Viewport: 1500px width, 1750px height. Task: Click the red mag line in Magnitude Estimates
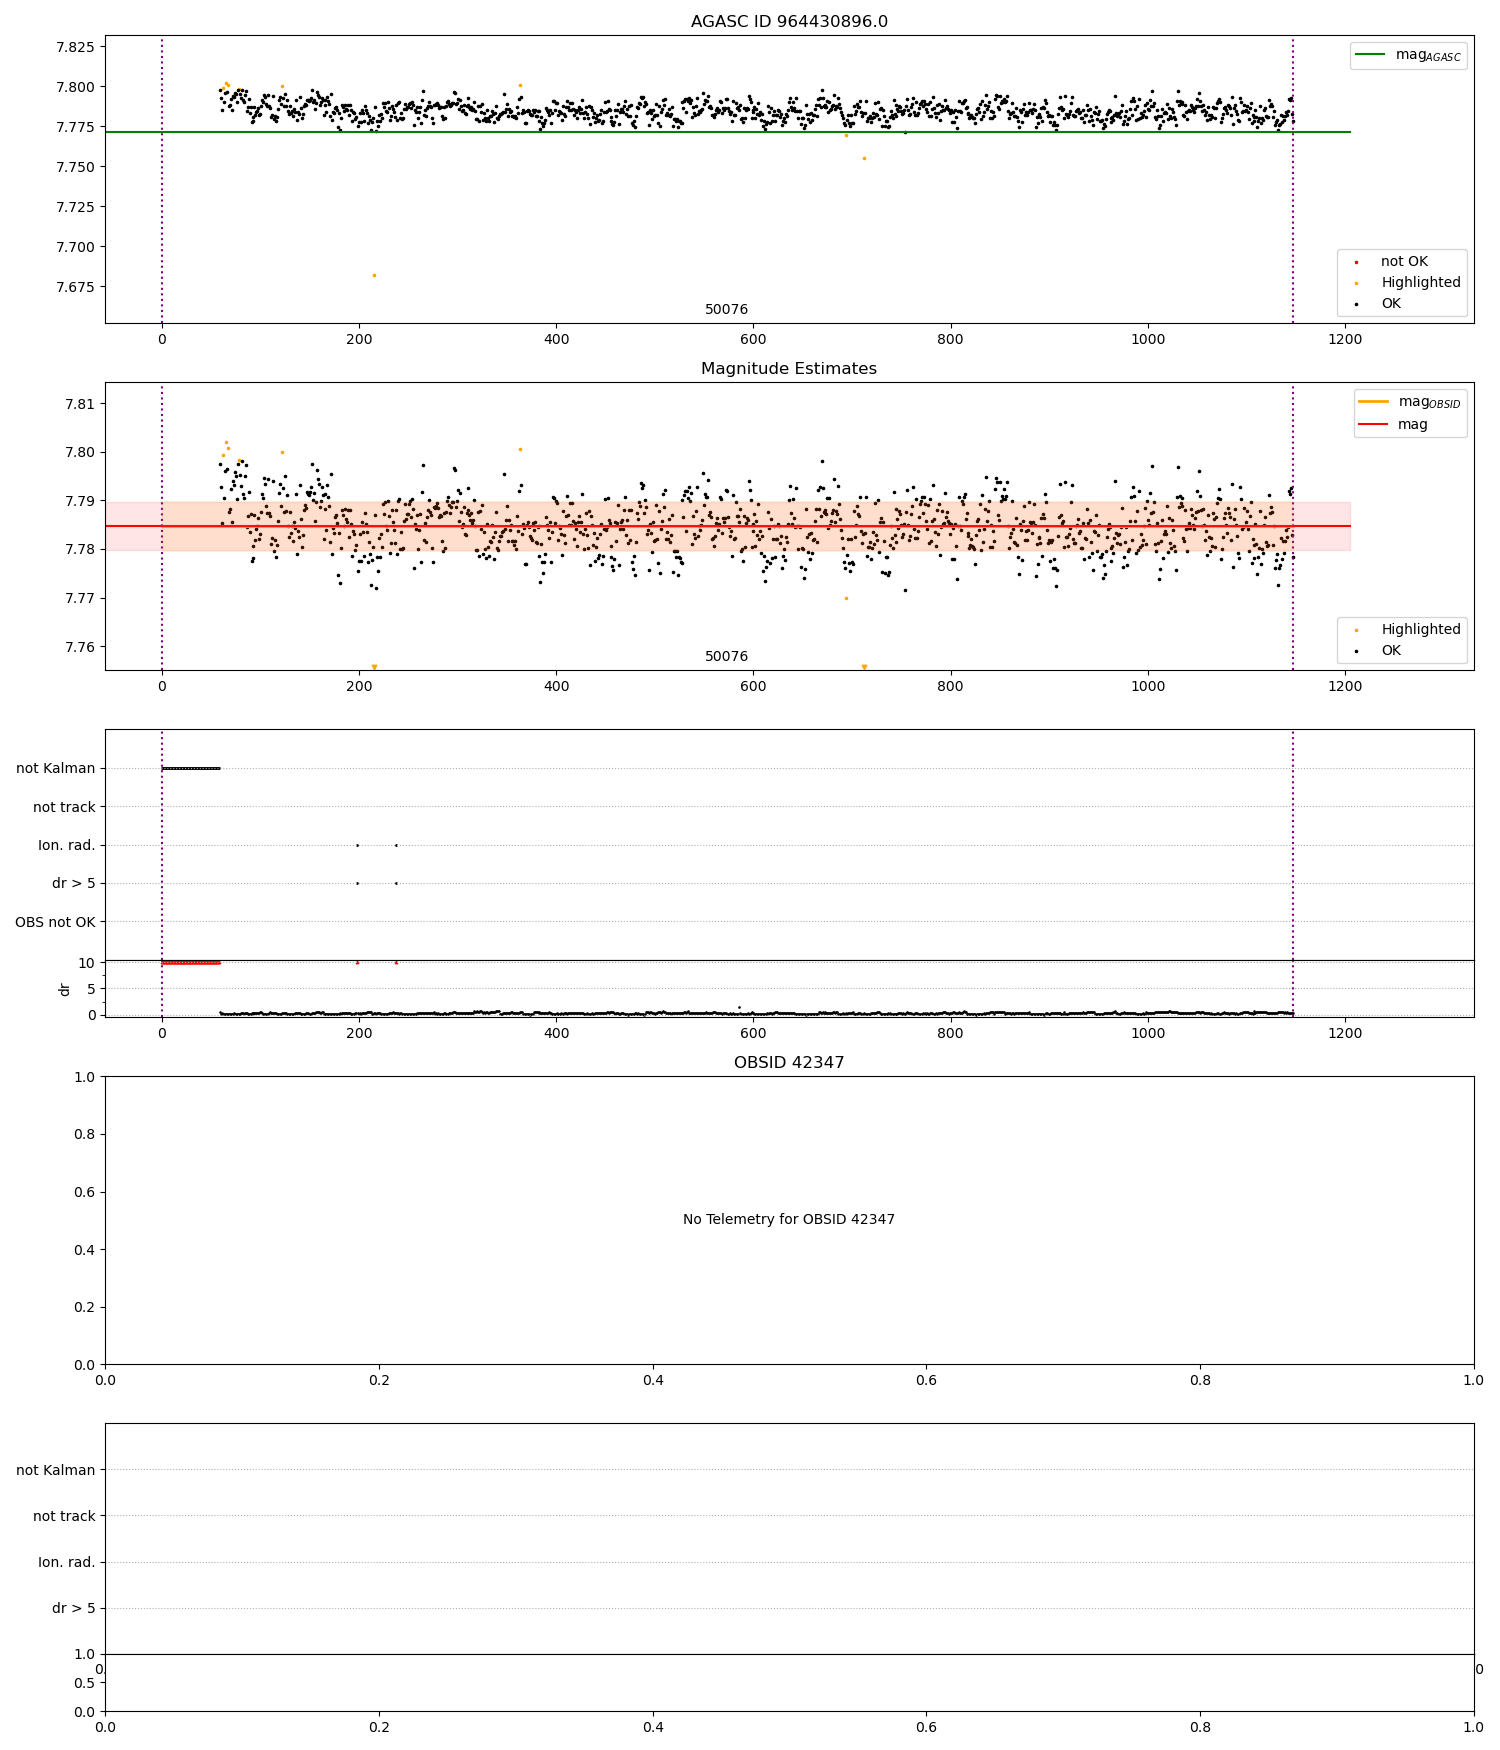pos(728,526)
